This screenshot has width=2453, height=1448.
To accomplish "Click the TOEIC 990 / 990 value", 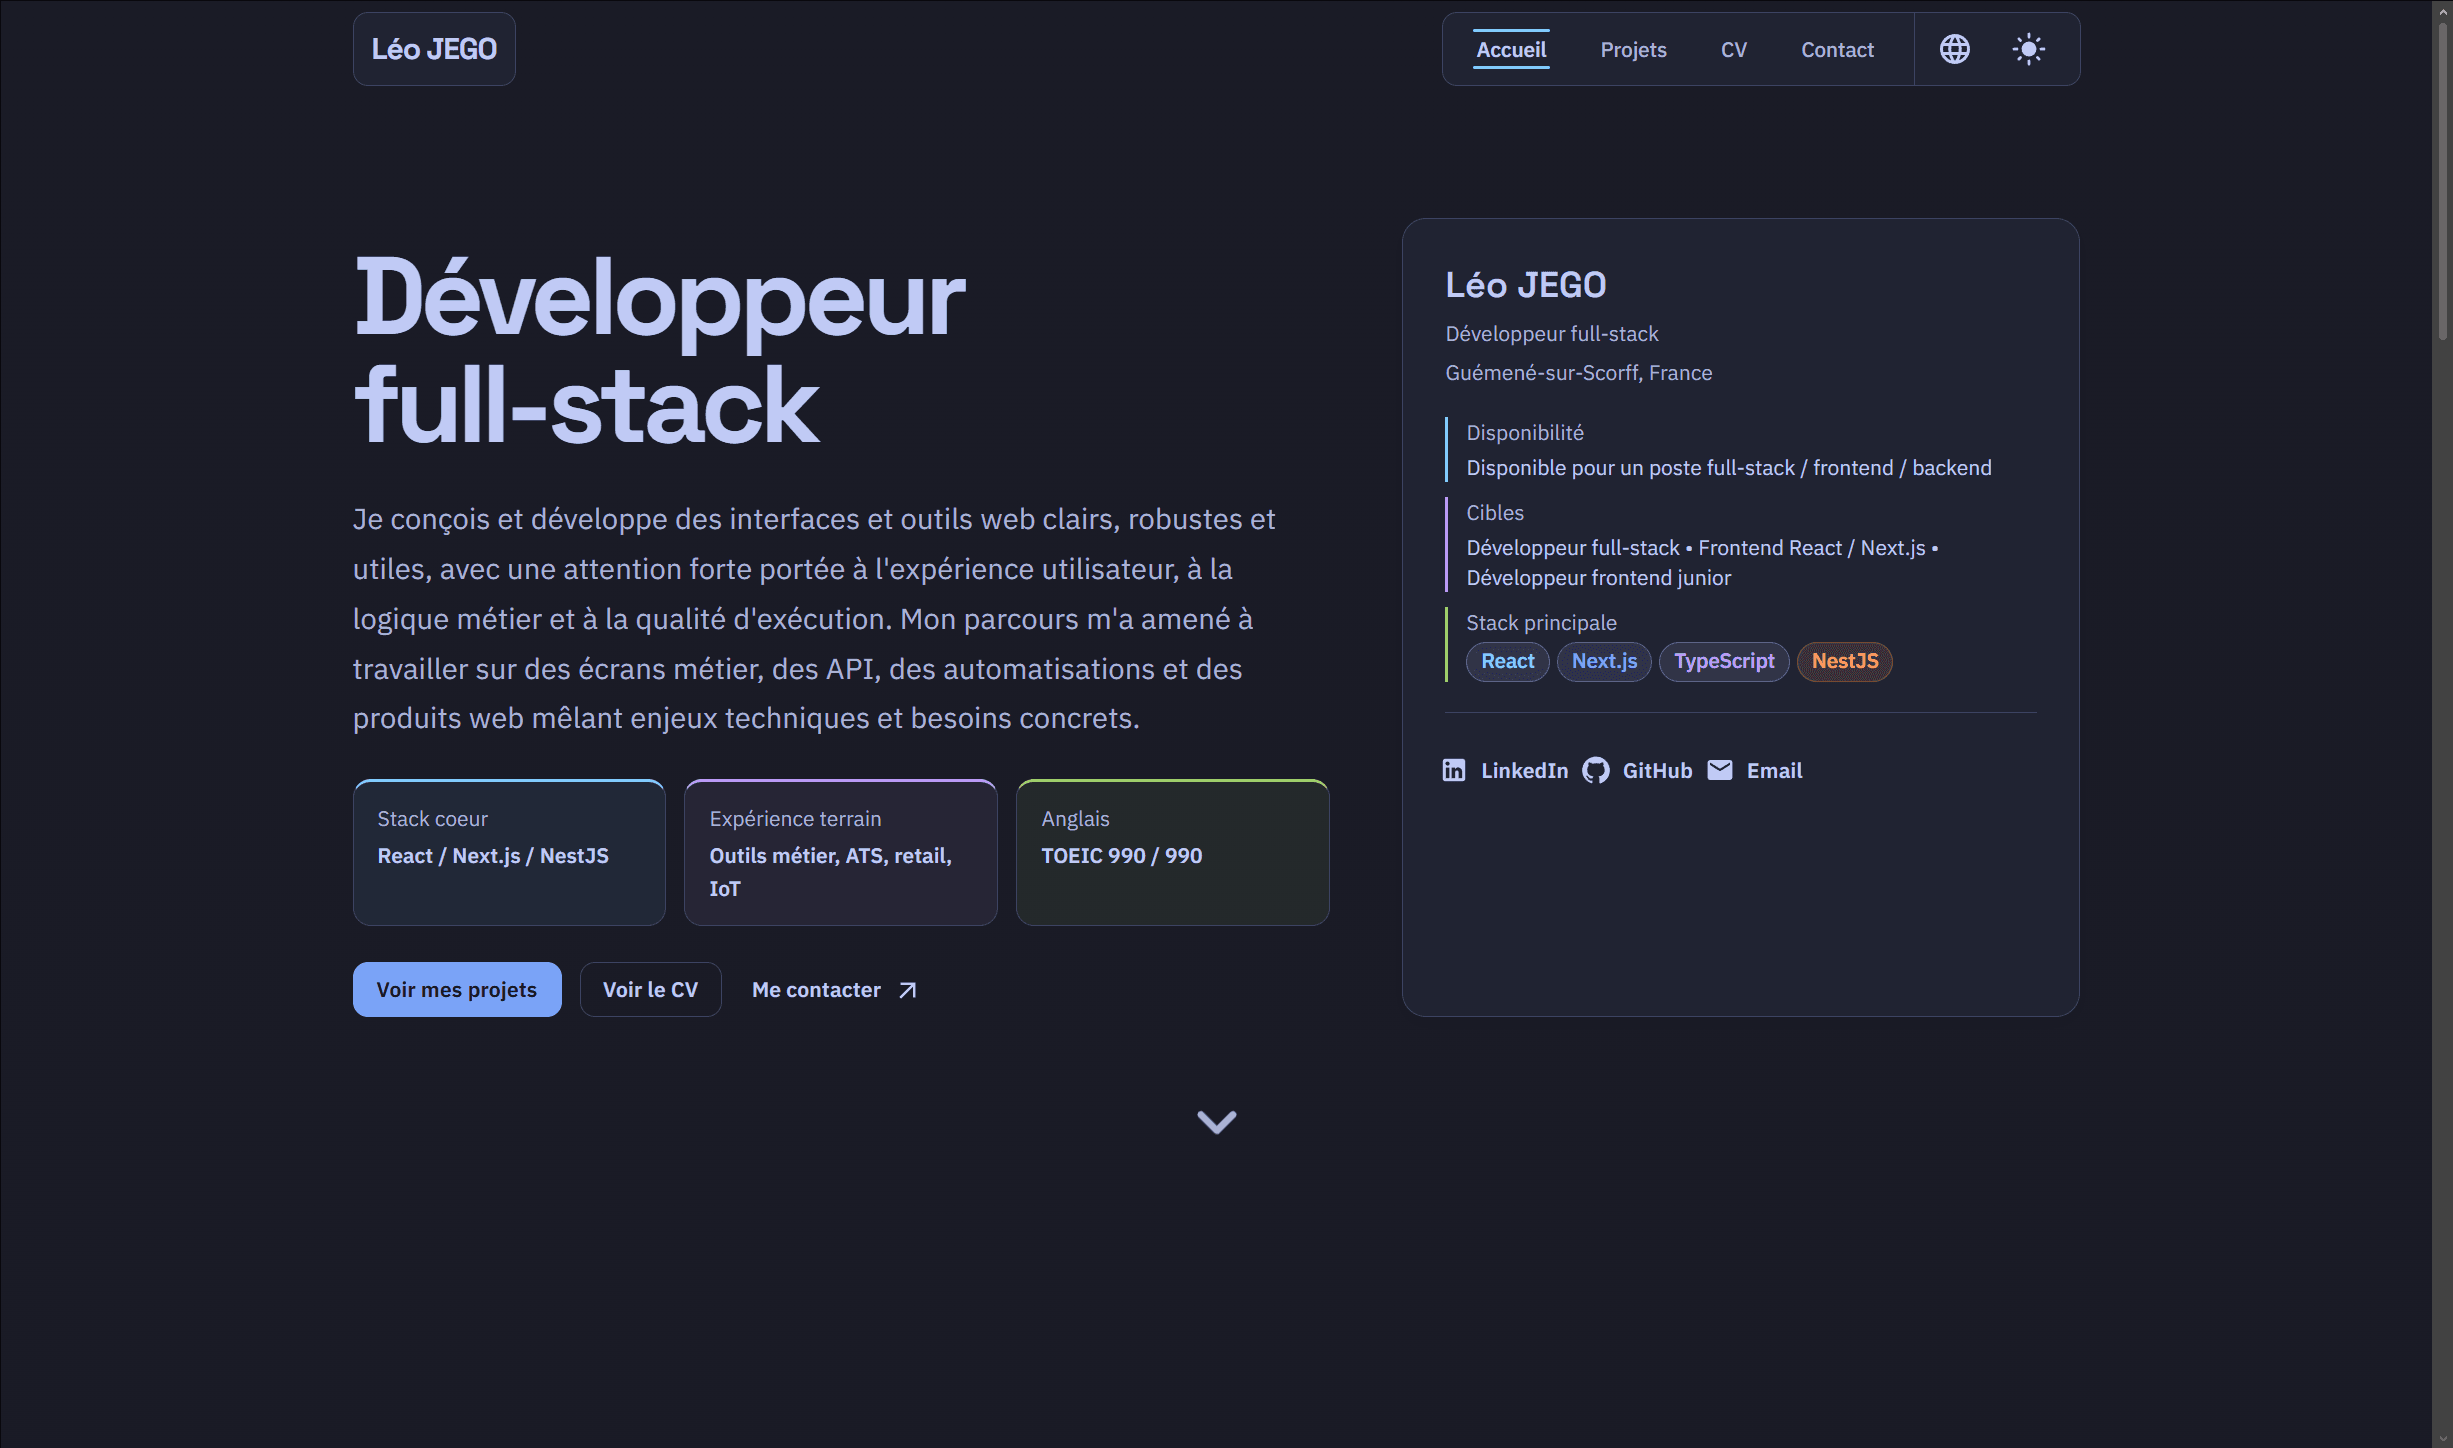I will point(1122,856).
